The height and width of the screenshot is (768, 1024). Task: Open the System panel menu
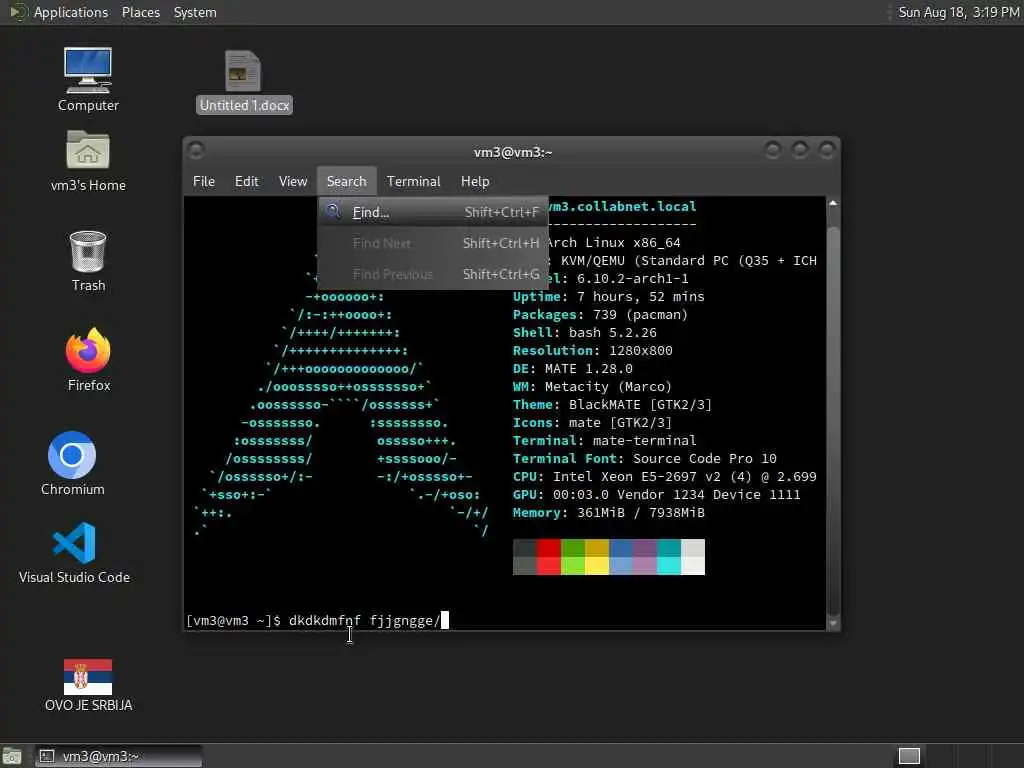click(x=195, y=12)
